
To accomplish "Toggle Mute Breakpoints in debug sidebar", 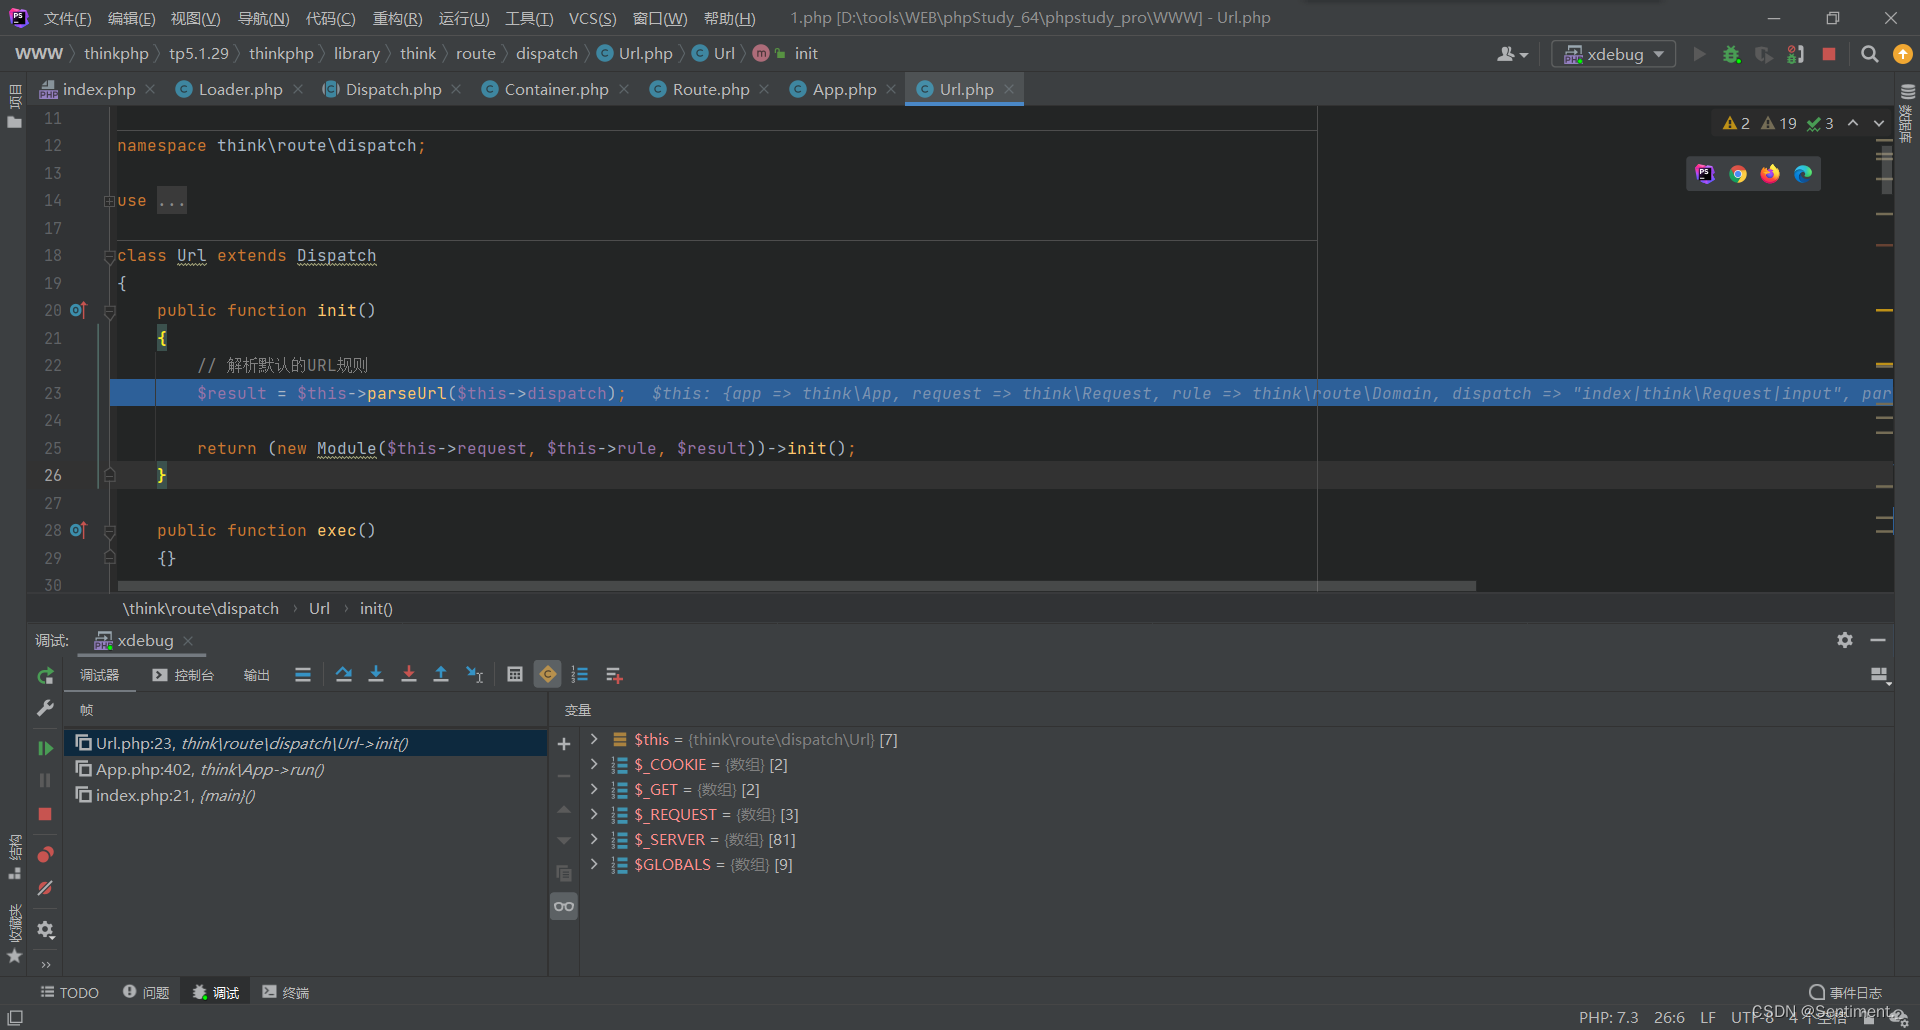I will coord(45,888).
